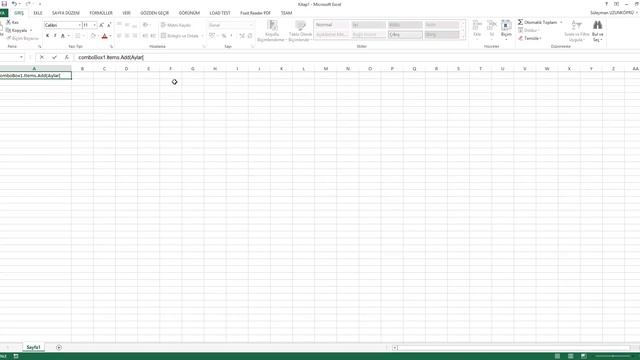Image resolution: width=640 pixels, height=360 pixels.
Task: Switch to VERİ ribbon tab
Action: (126, 13)
